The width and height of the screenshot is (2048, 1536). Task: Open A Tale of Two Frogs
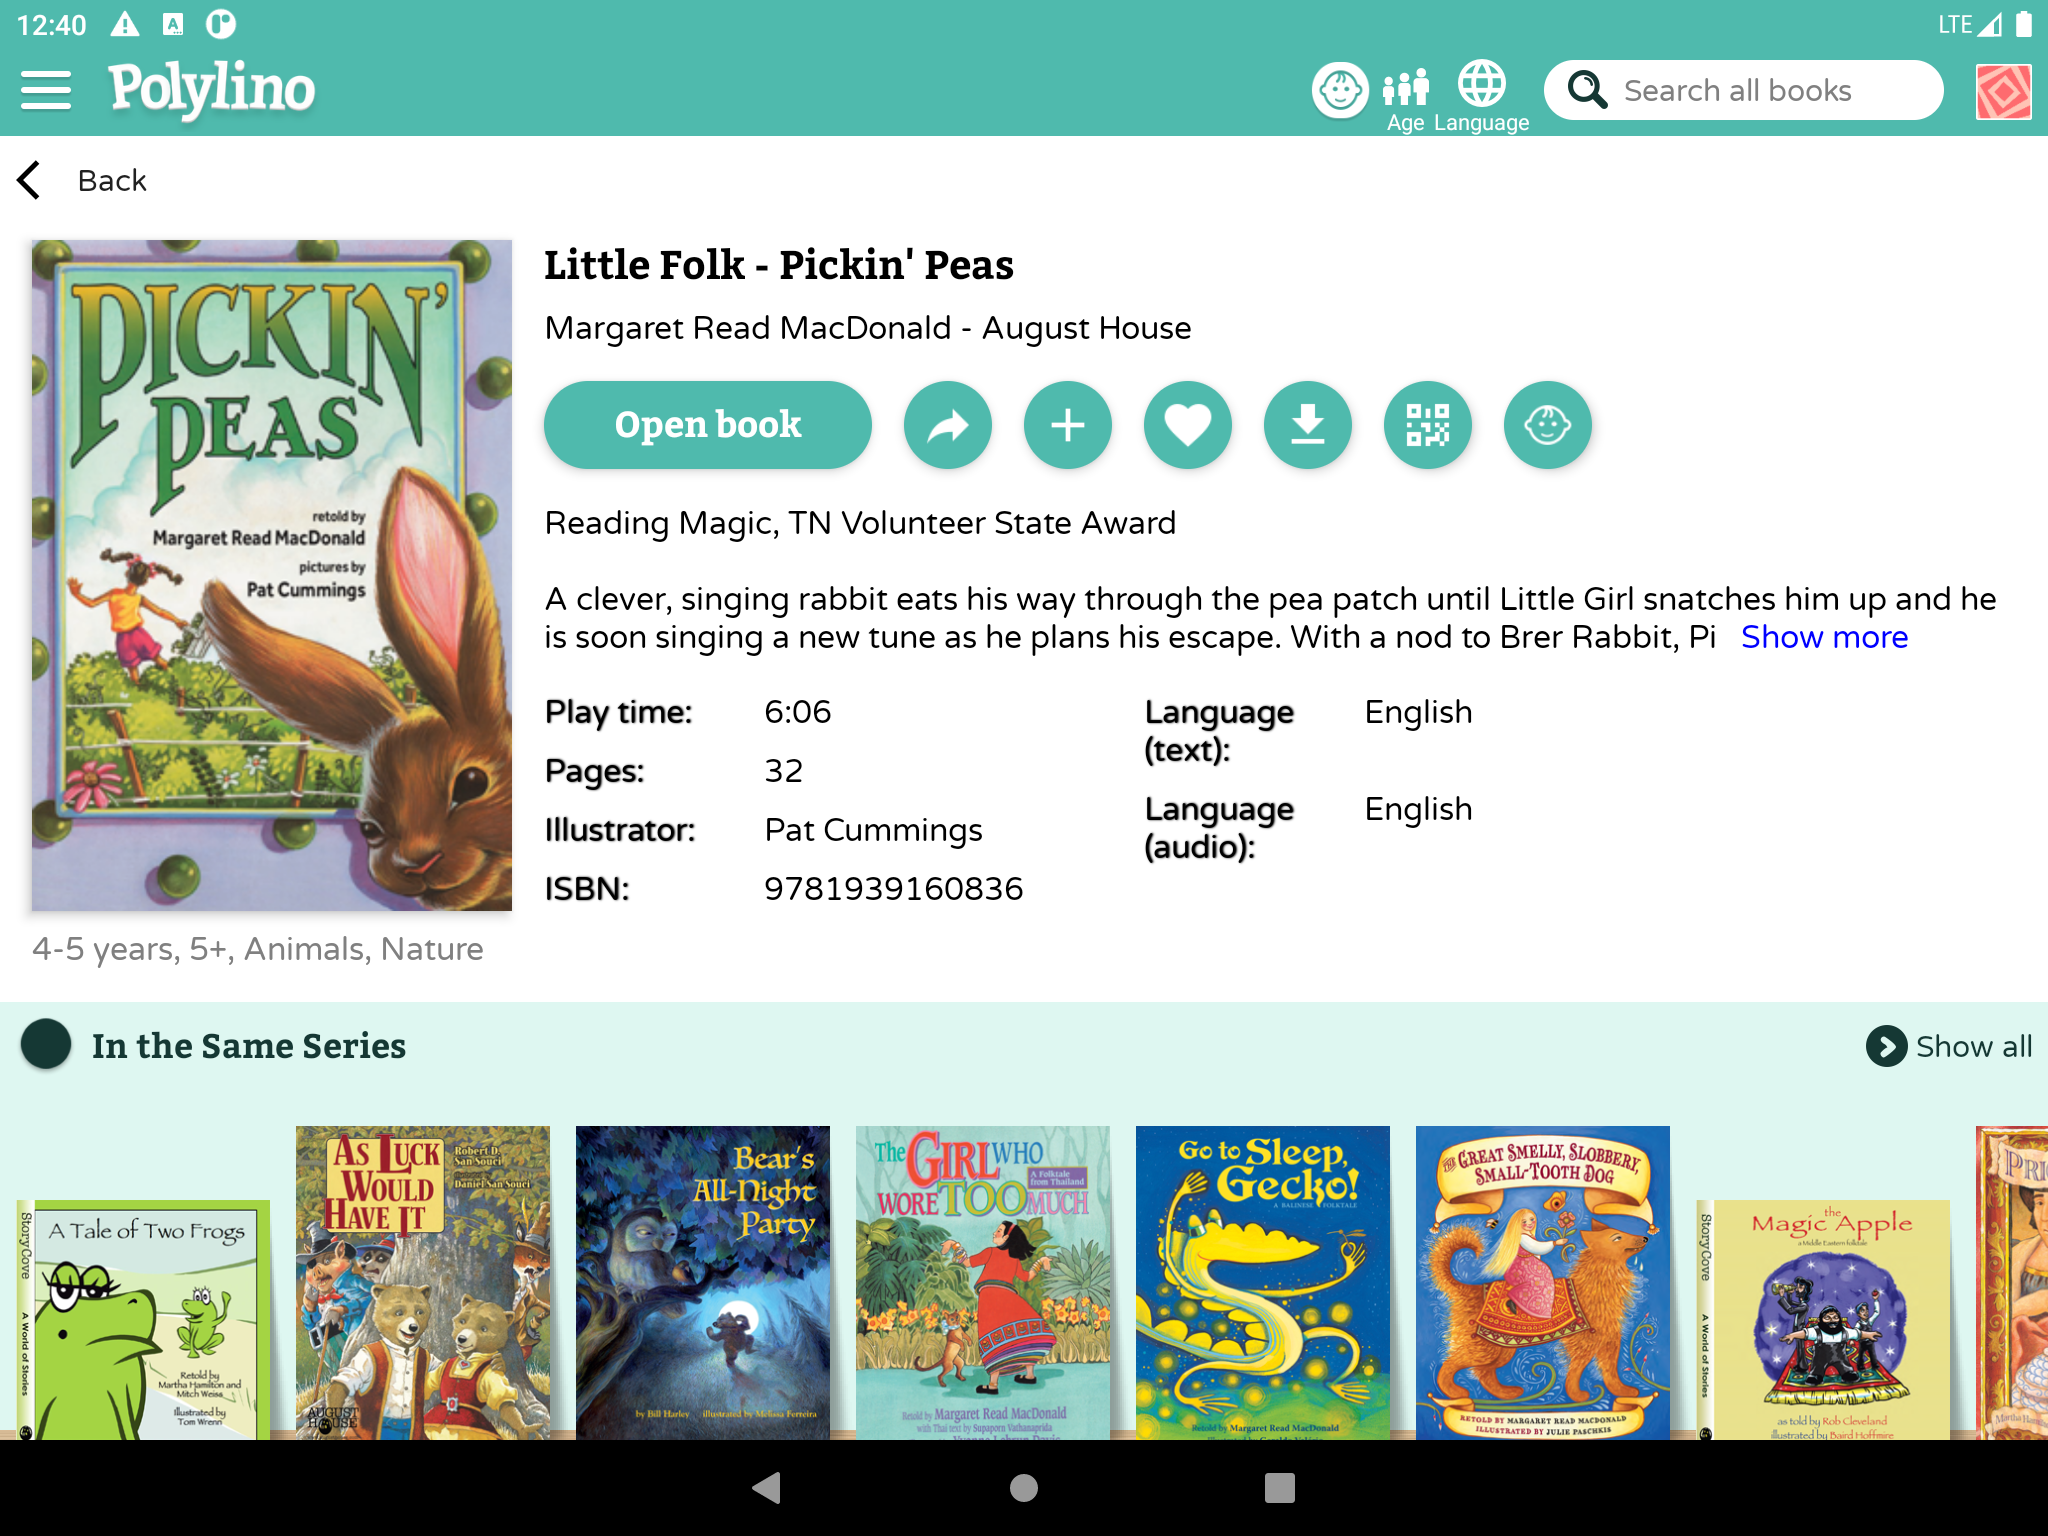144,1320
